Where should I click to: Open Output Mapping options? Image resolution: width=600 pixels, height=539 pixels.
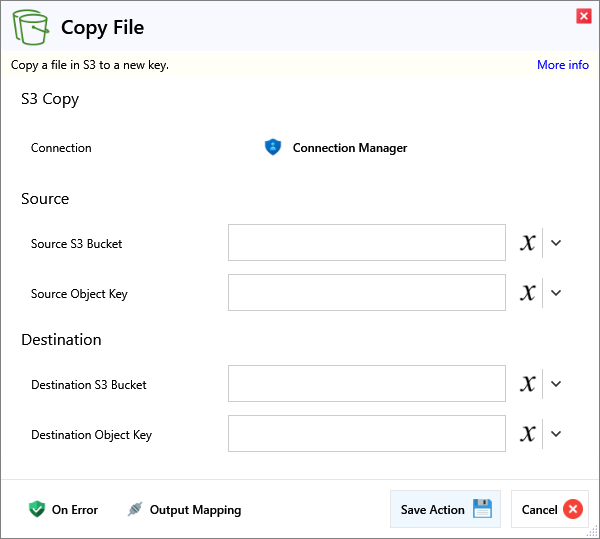click(184, 510)
